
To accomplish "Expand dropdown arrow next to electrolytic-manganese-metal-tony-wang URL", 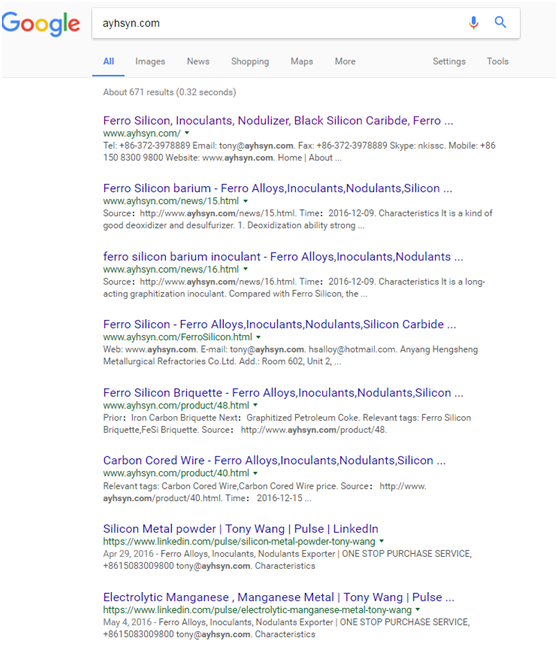I will click(418, 609).
